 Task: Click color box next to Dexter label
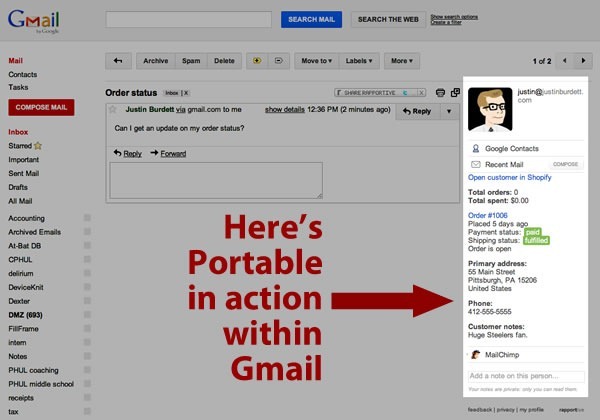point(87,301)
